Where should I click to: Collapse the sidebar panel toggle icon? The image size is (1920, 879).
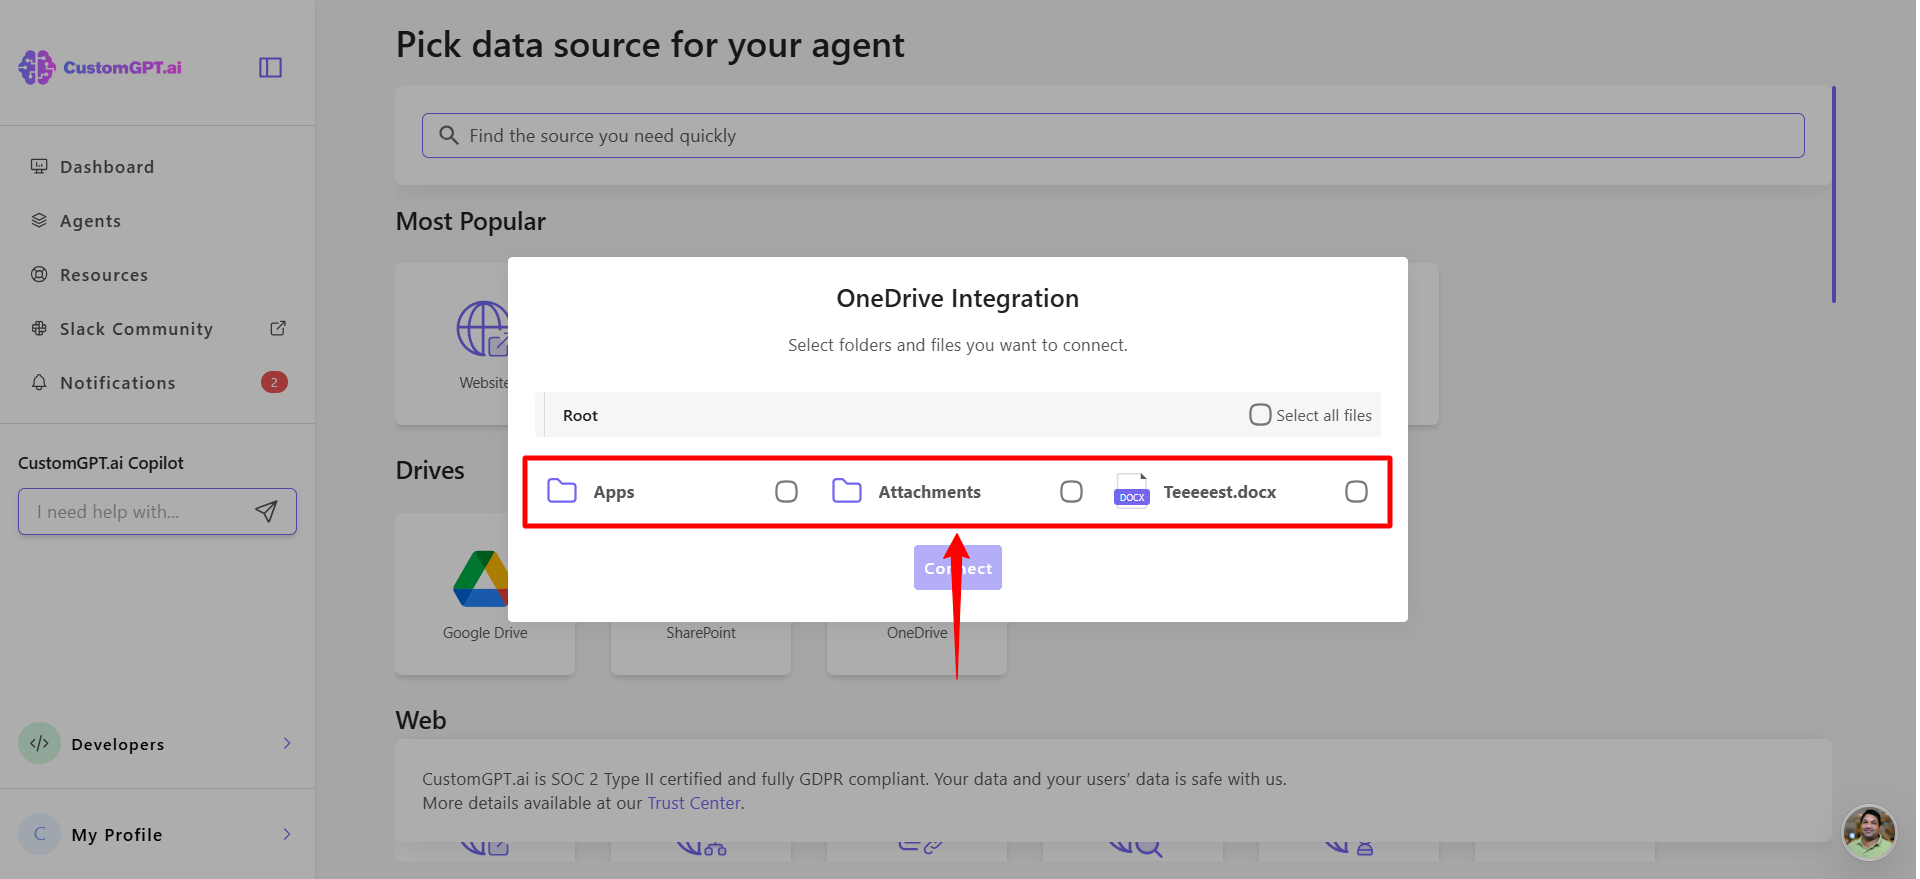270,67
